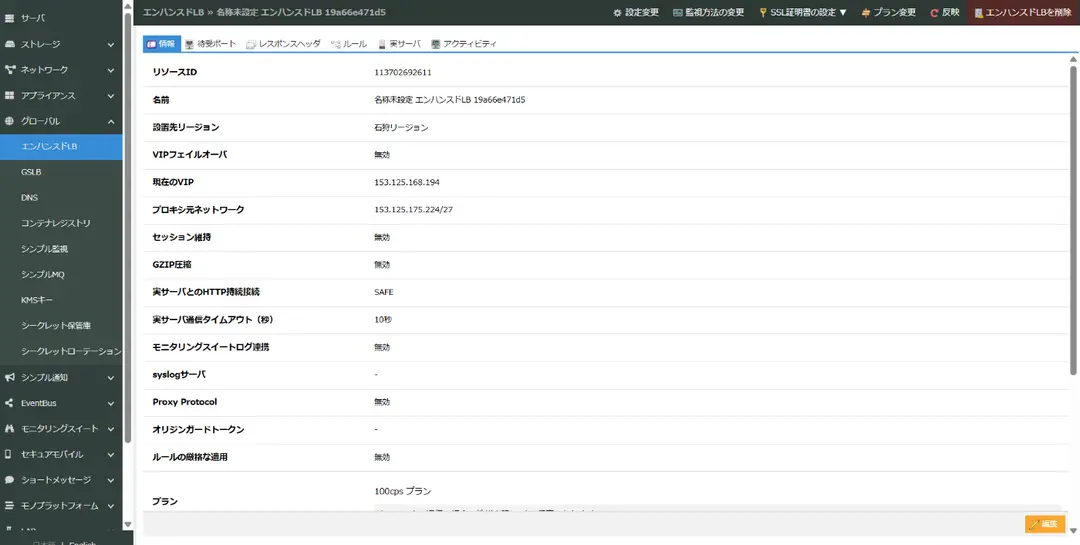Collapse the グローバル sidebar section
The height and width of the screenshot is (545, 1080).
point(111,121)
